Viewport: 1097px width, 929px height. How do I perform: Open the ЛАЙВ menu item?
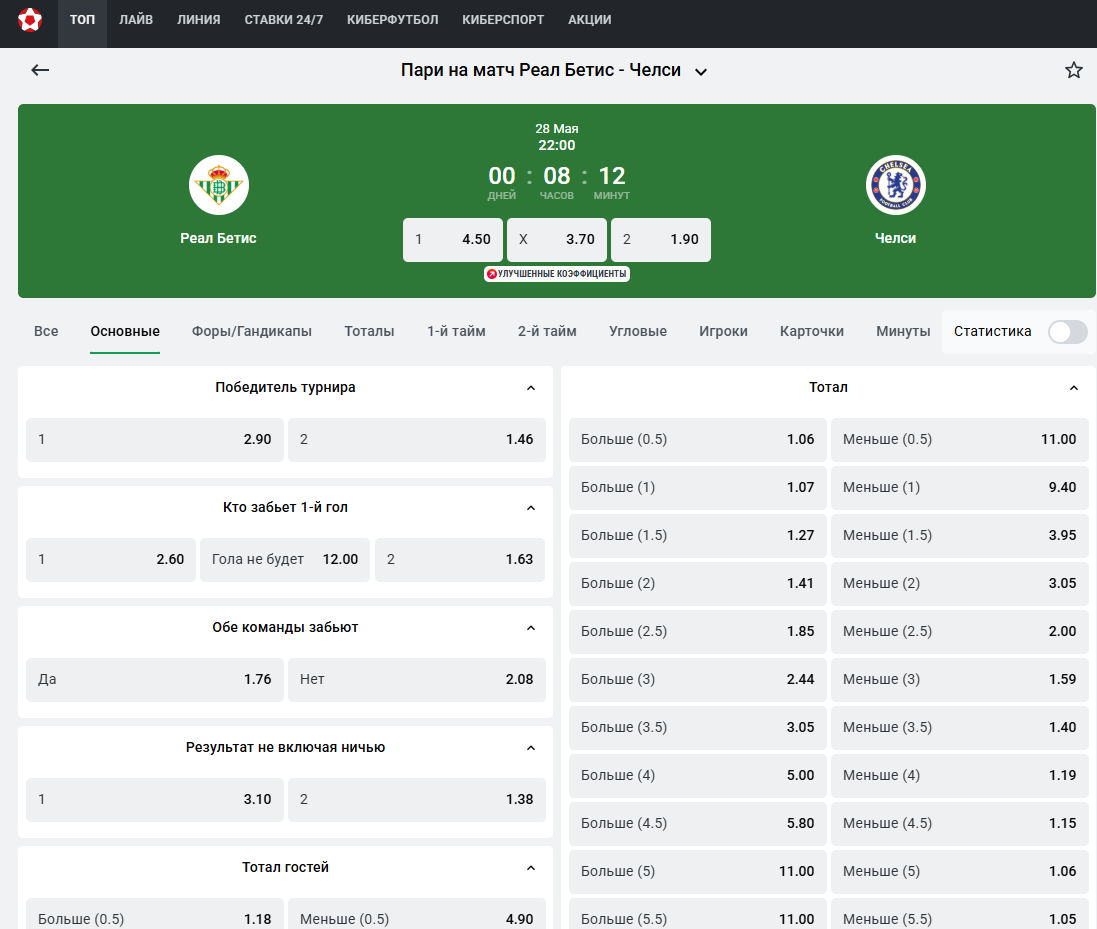tap(136, 20)
